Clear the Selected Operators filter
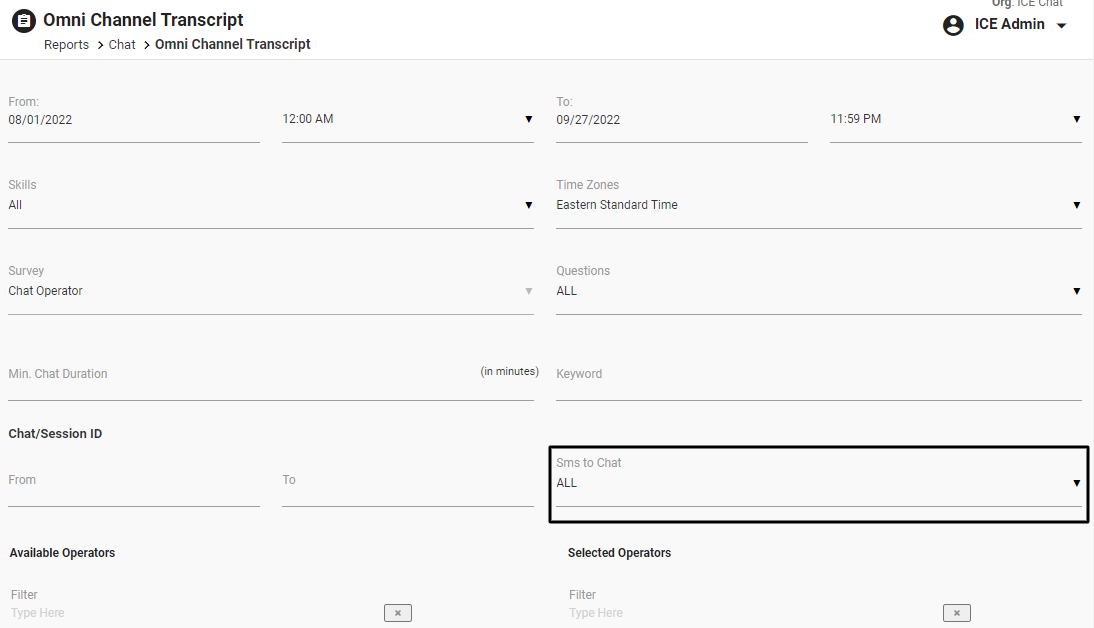 click(x=956, y=613)
